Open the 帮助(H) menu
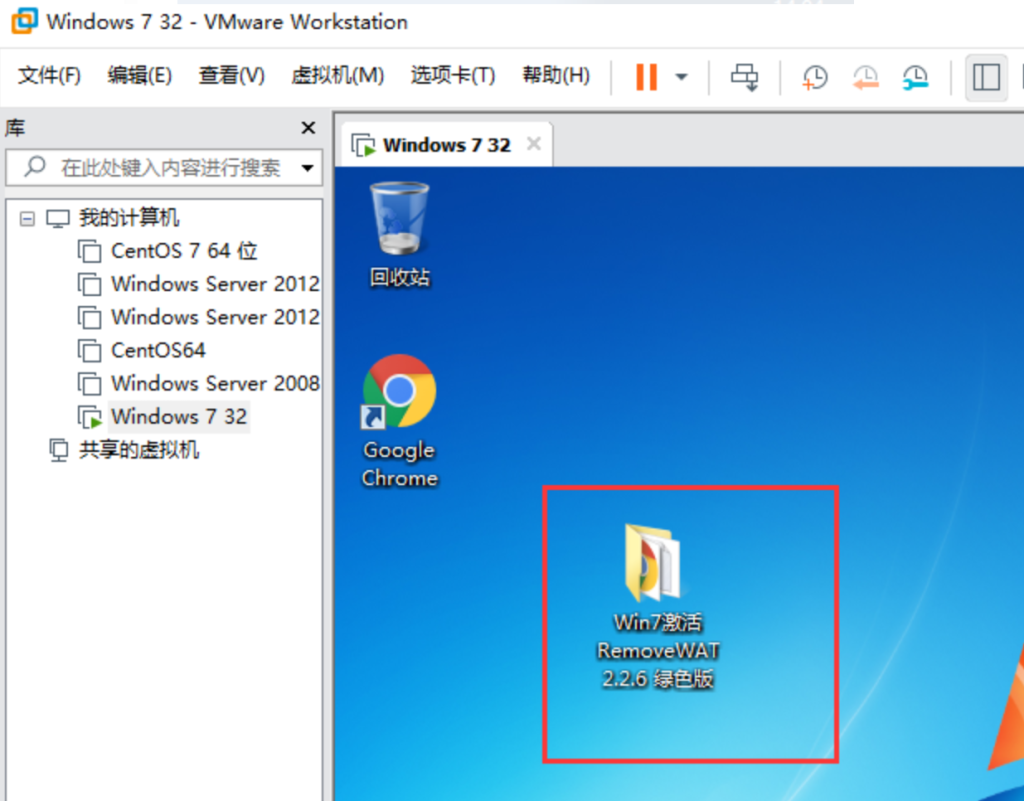Image resolution: width=1024 pixels, height=801 pixels. (556, 76)
